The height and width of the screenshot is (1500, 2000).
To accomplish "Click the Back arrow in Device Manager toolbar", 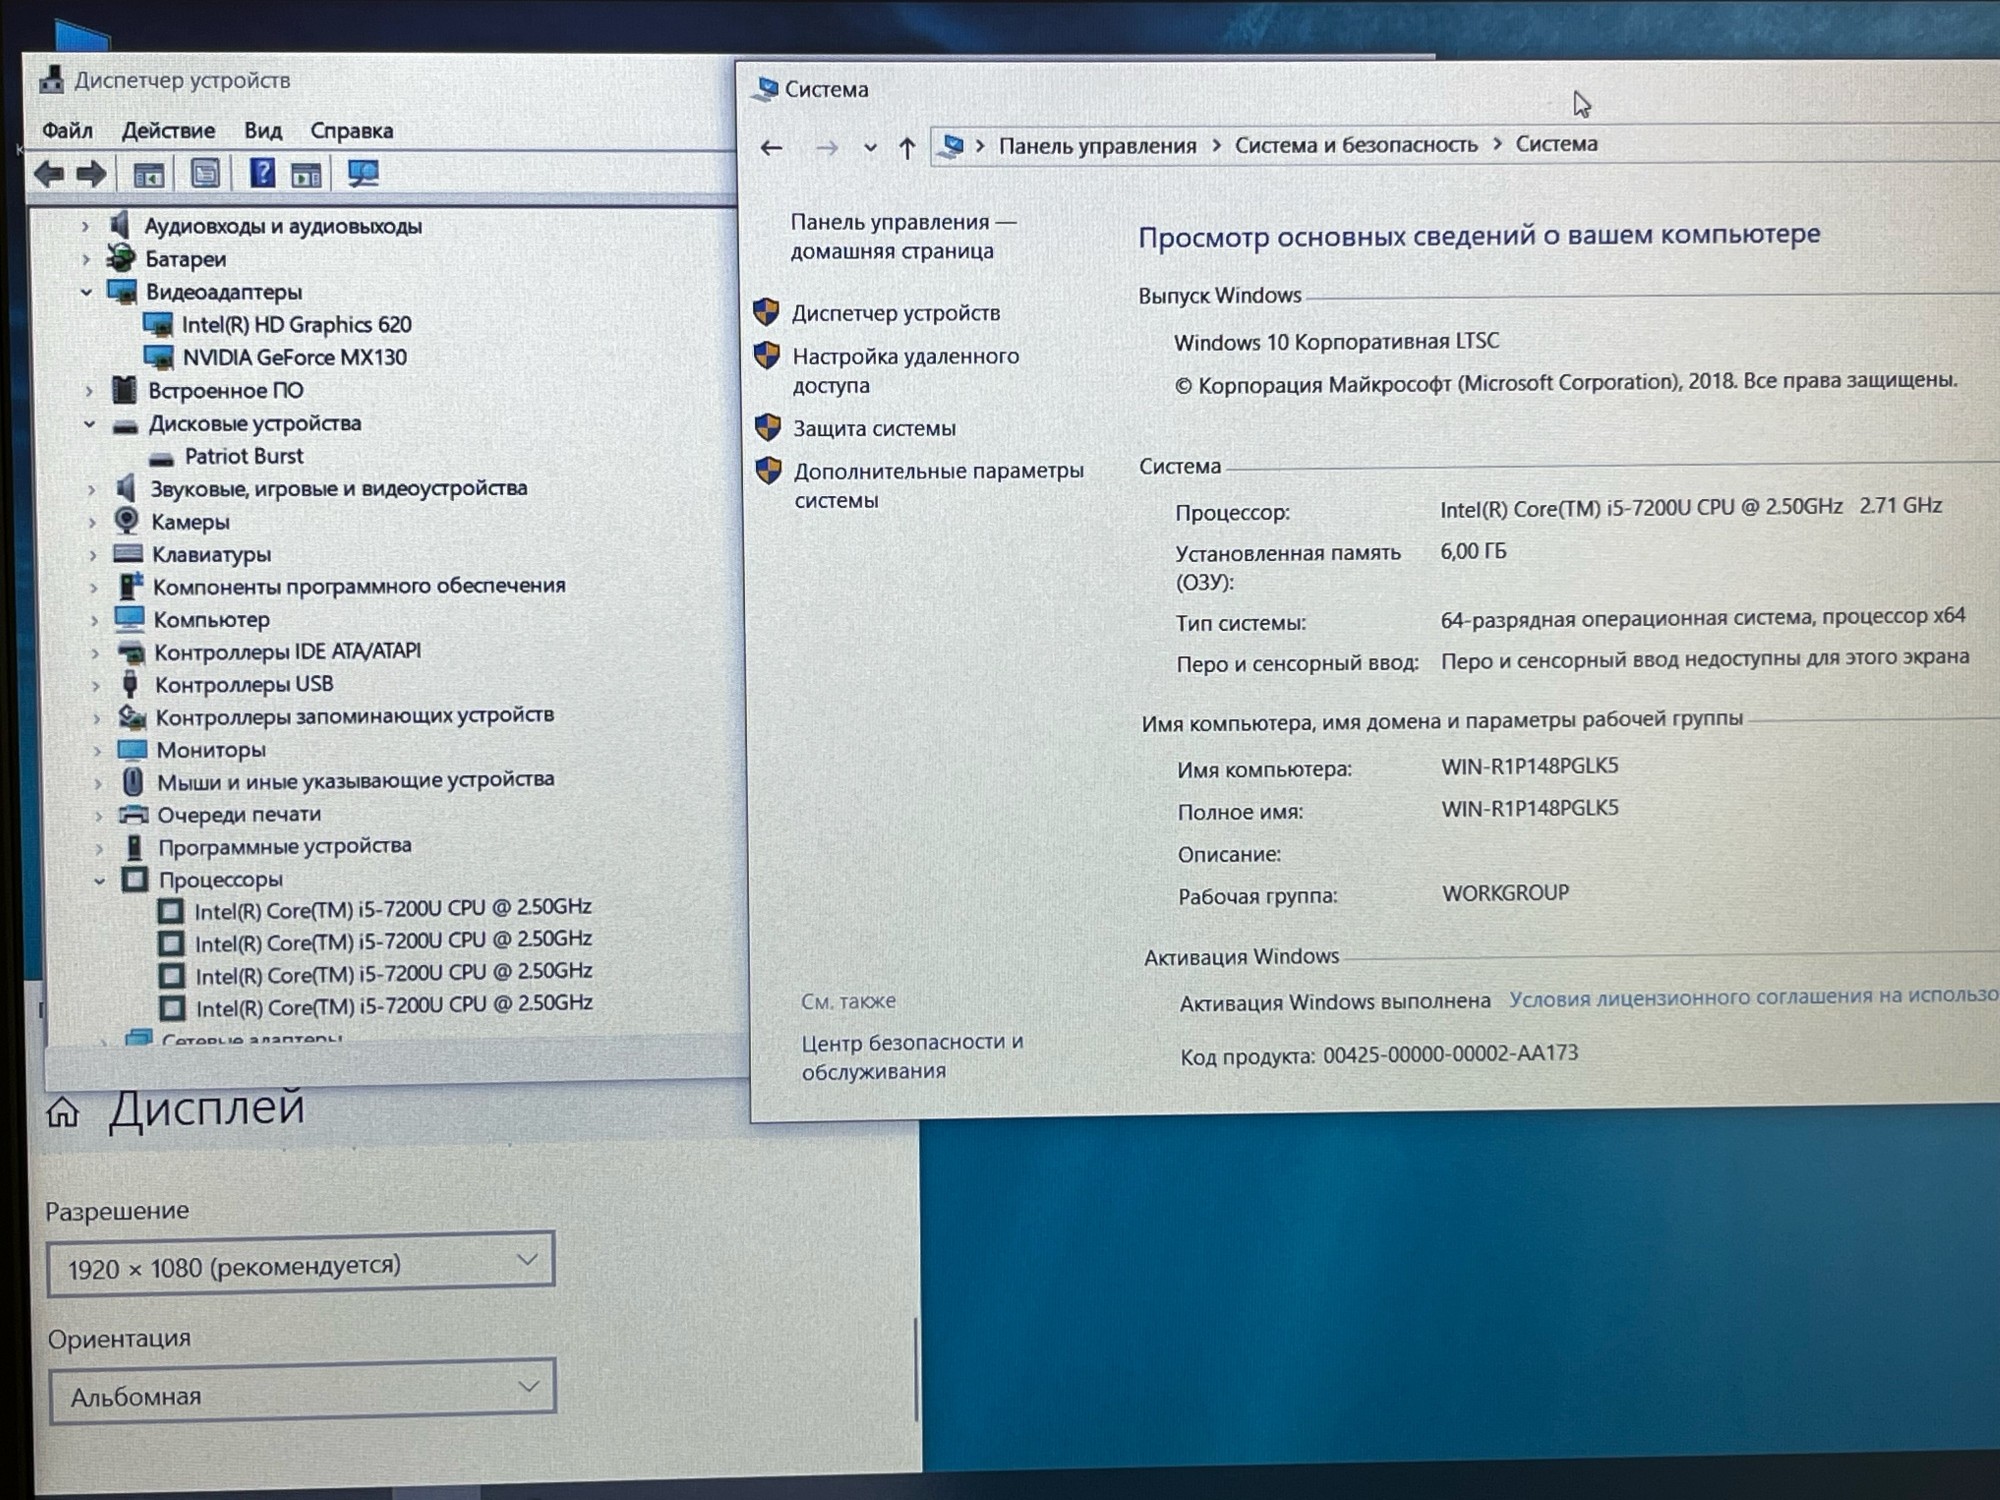I will 49,174.
